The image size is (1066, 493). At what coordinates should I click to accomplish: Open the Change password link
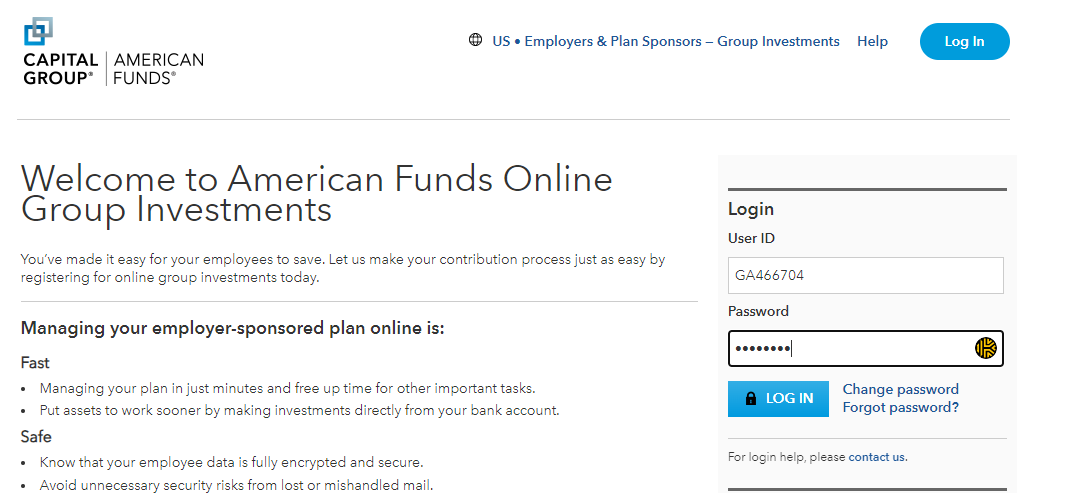point(901,389)
